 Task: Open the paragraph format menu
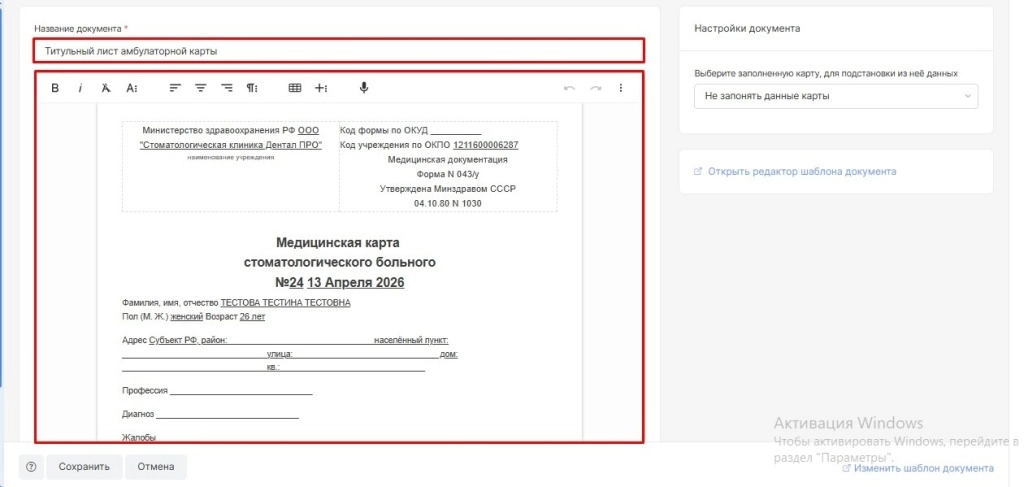click(253, 88)
